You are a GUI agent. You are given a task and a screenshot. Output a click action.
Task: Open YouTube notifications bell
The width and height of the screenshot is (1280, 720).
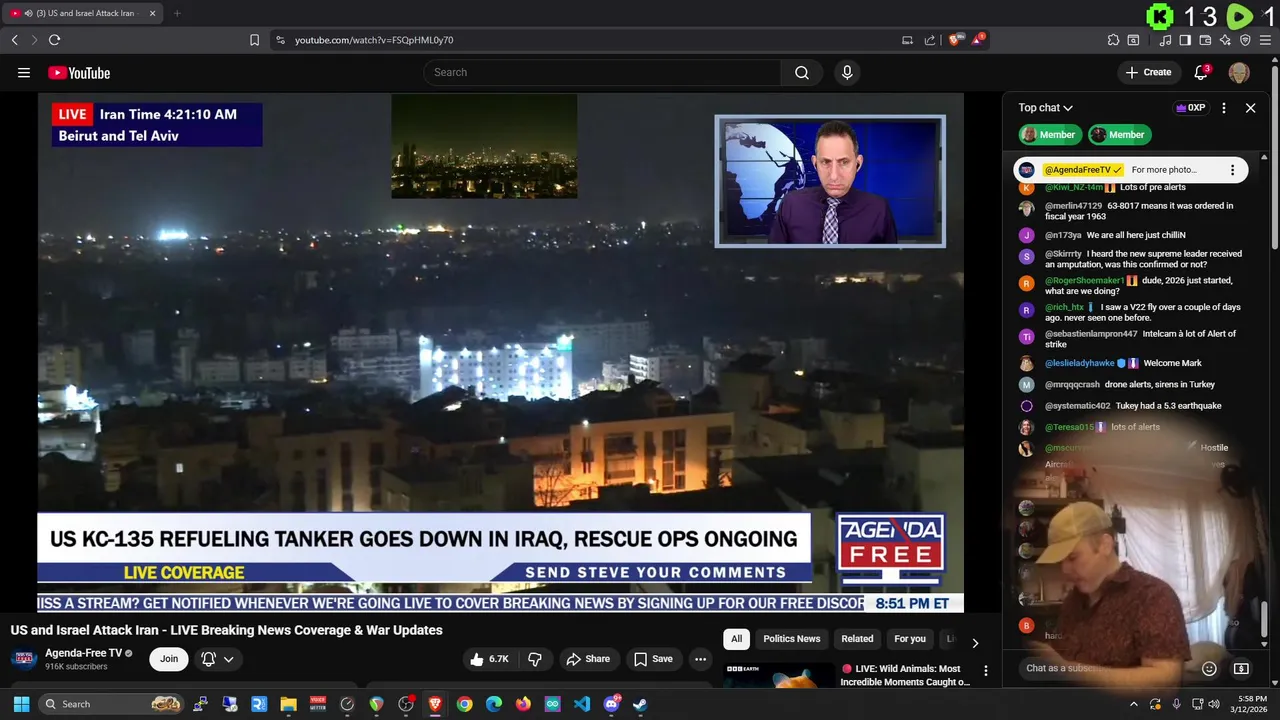coord(1202,72)
